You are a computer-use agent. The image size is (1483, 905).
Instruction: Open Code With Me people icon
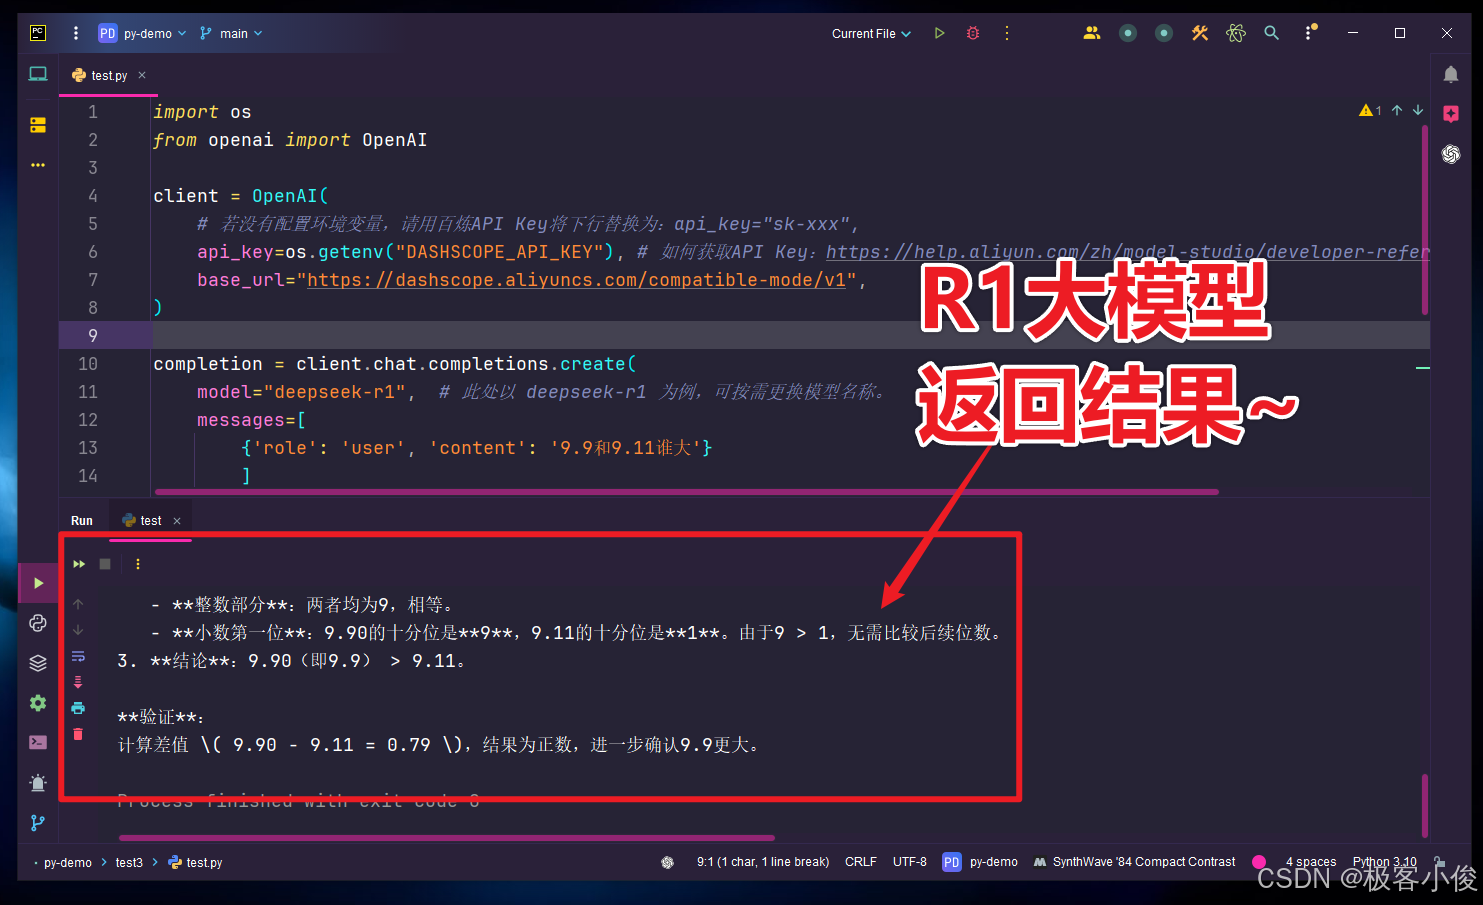pyautogui.click(x=1092, y=33)
